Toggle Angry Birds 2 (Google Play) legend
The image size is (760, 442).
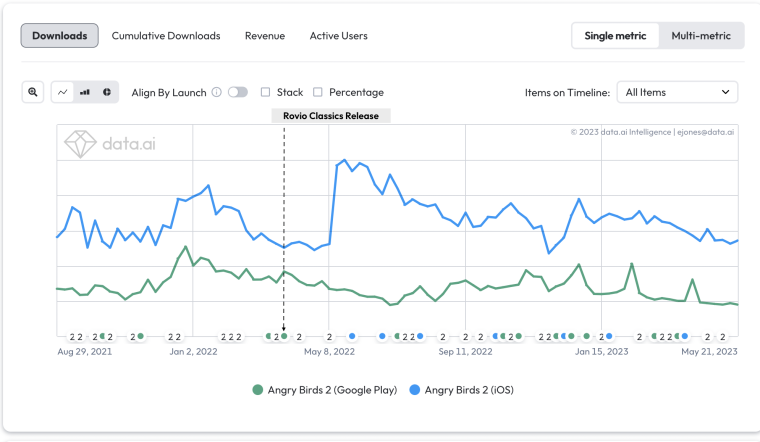[325, 390]
